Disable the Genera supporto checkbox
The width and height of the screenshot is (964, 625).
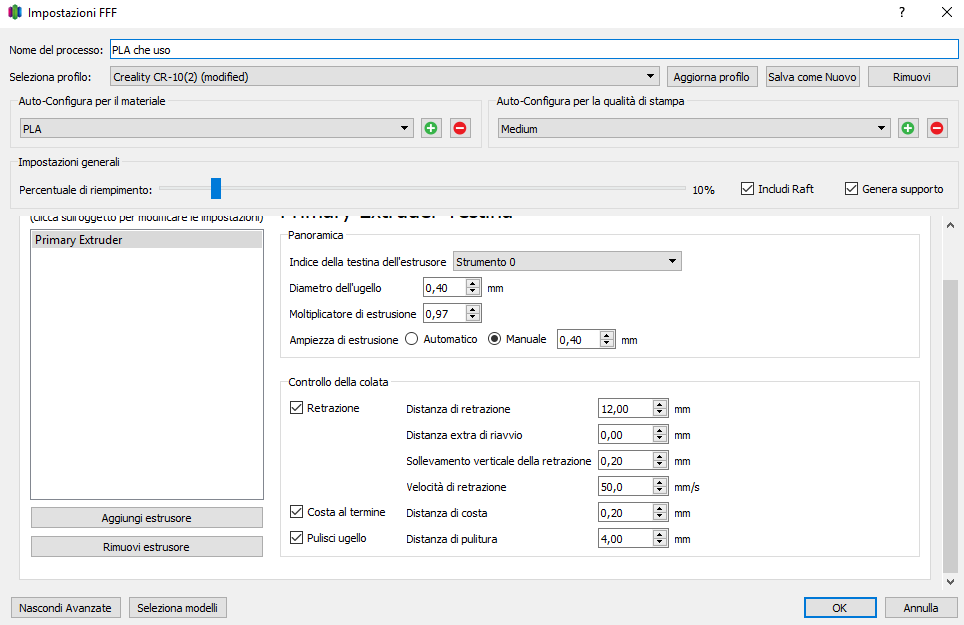pyautogui.click(x=852, y=189)
